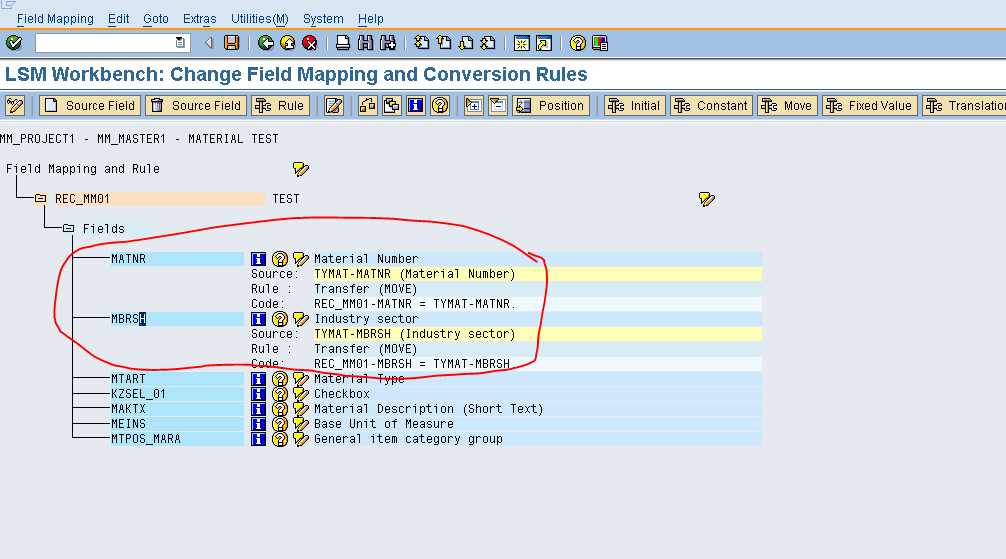Click the Find Next binoculars icon

[x=388, y=43]
